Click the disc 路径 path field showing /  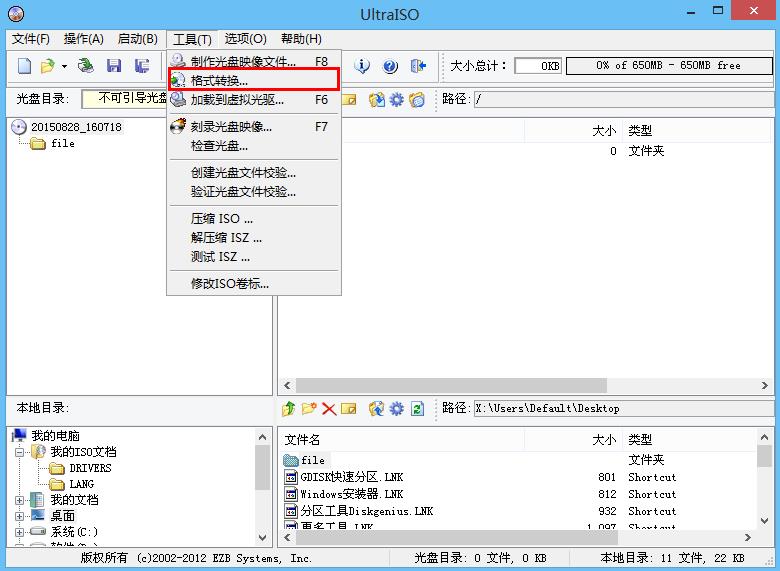click(x=624, y=99)
